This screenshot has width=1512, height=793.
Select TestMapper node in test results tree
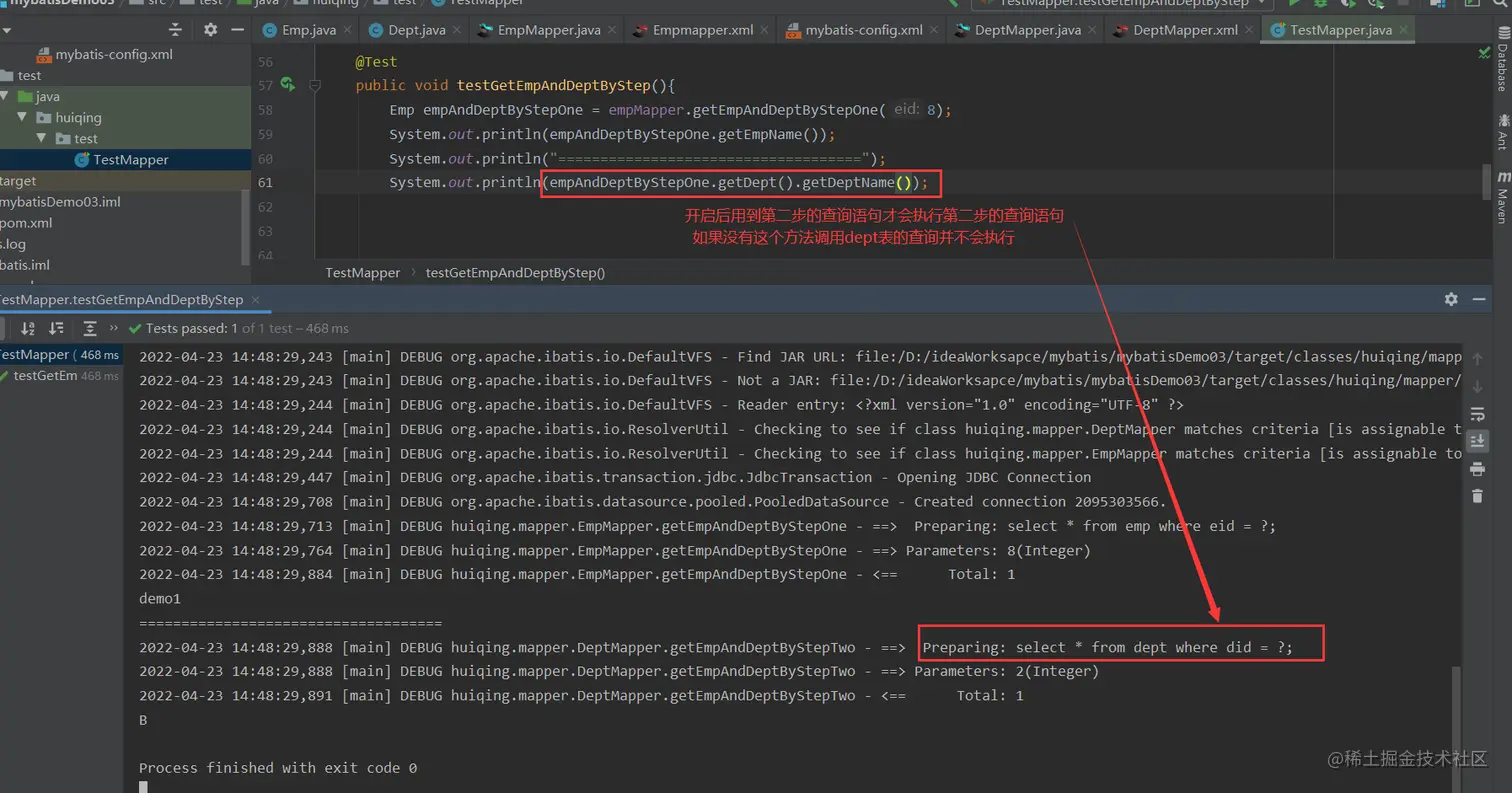click(60, 355)
